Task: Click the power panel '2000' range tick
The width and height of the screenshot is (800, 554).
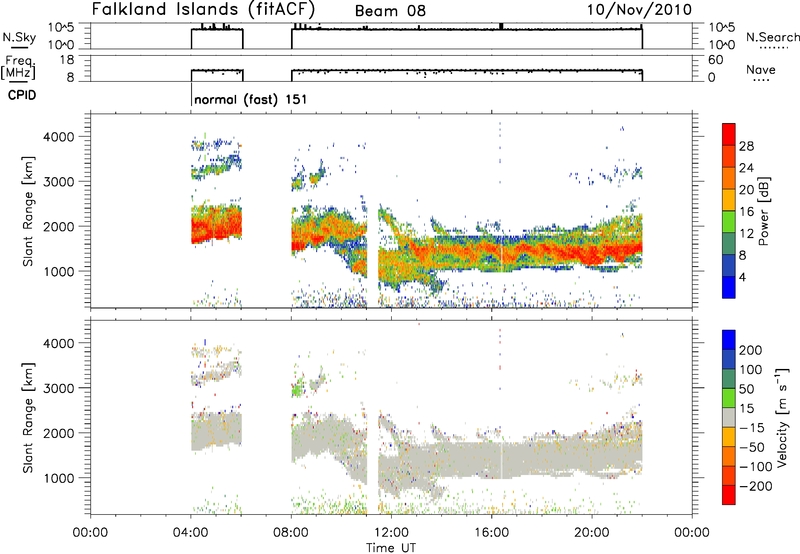Action: pyautogui.click(x=59, y=226)
